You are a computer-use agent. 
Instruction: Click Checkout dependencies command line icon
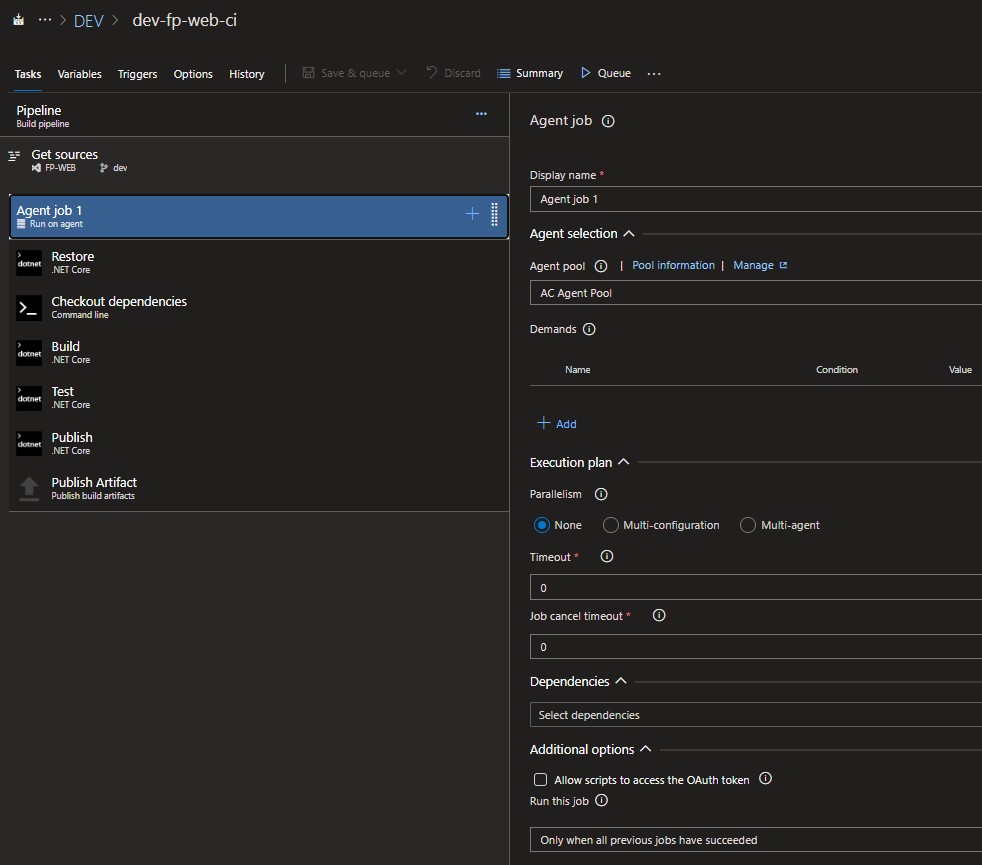point(29,308)
